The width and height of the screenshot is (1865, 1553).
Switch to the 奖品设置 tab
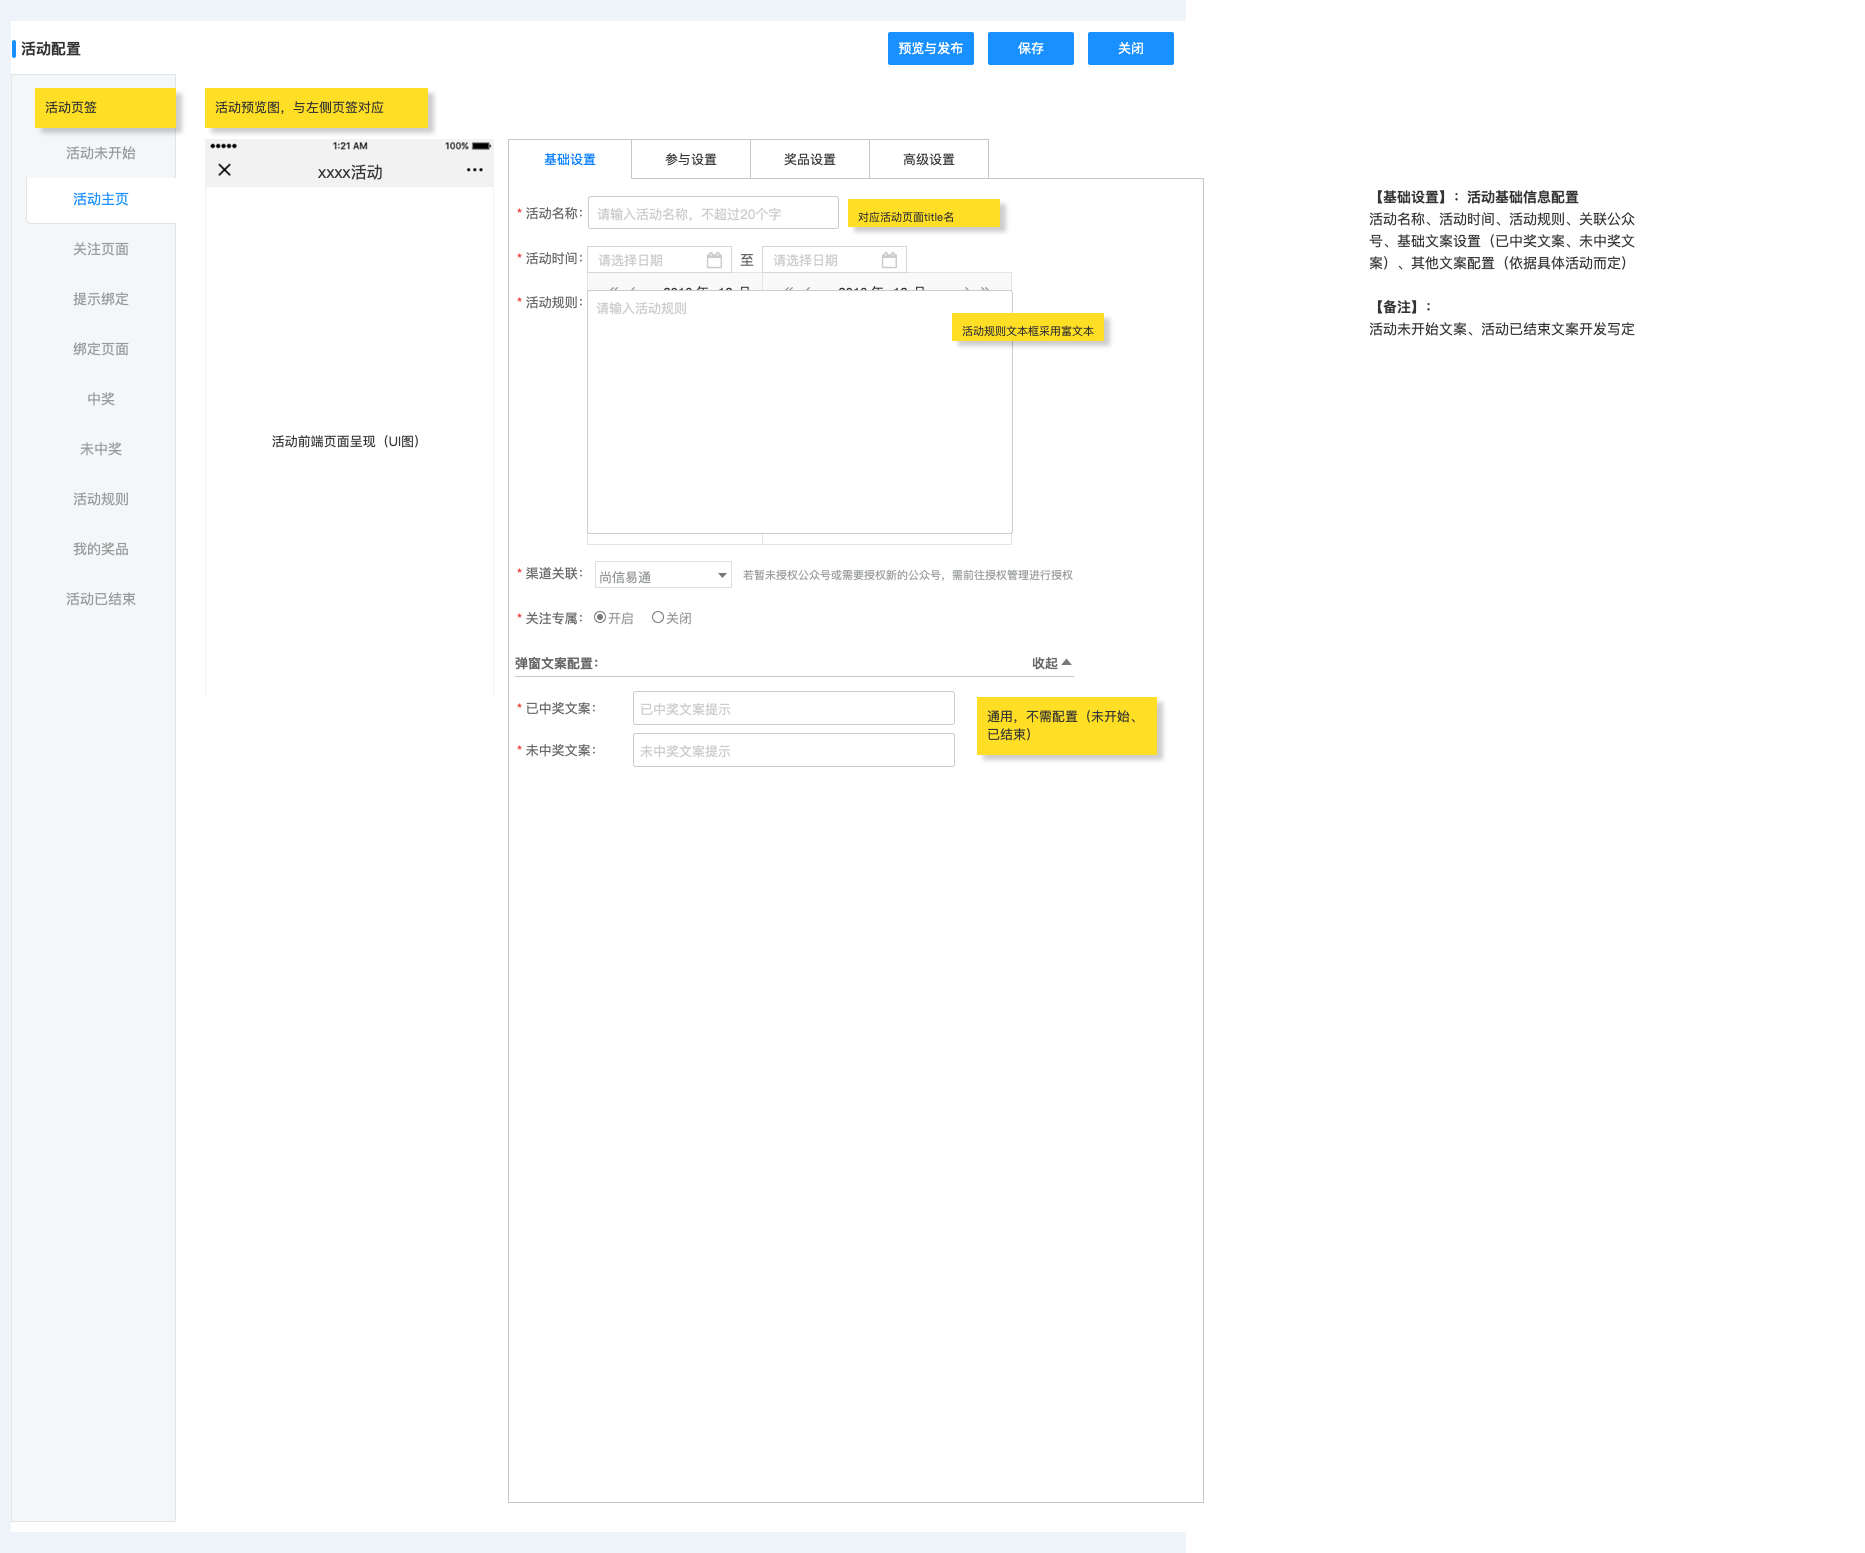(x=810, y=159)
